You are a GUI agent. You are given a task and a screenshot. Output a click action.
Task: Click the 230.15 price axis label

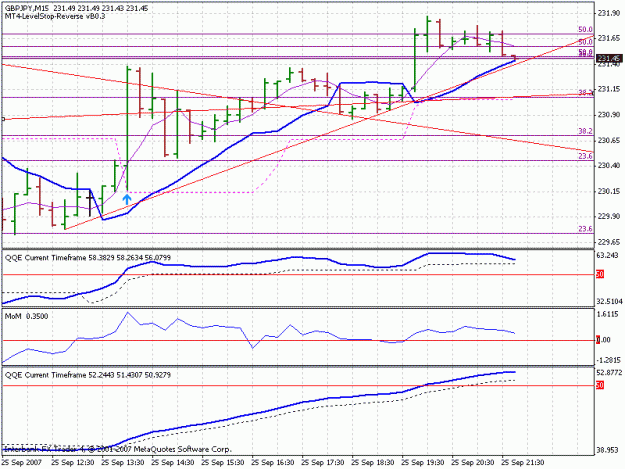[609, 191]
